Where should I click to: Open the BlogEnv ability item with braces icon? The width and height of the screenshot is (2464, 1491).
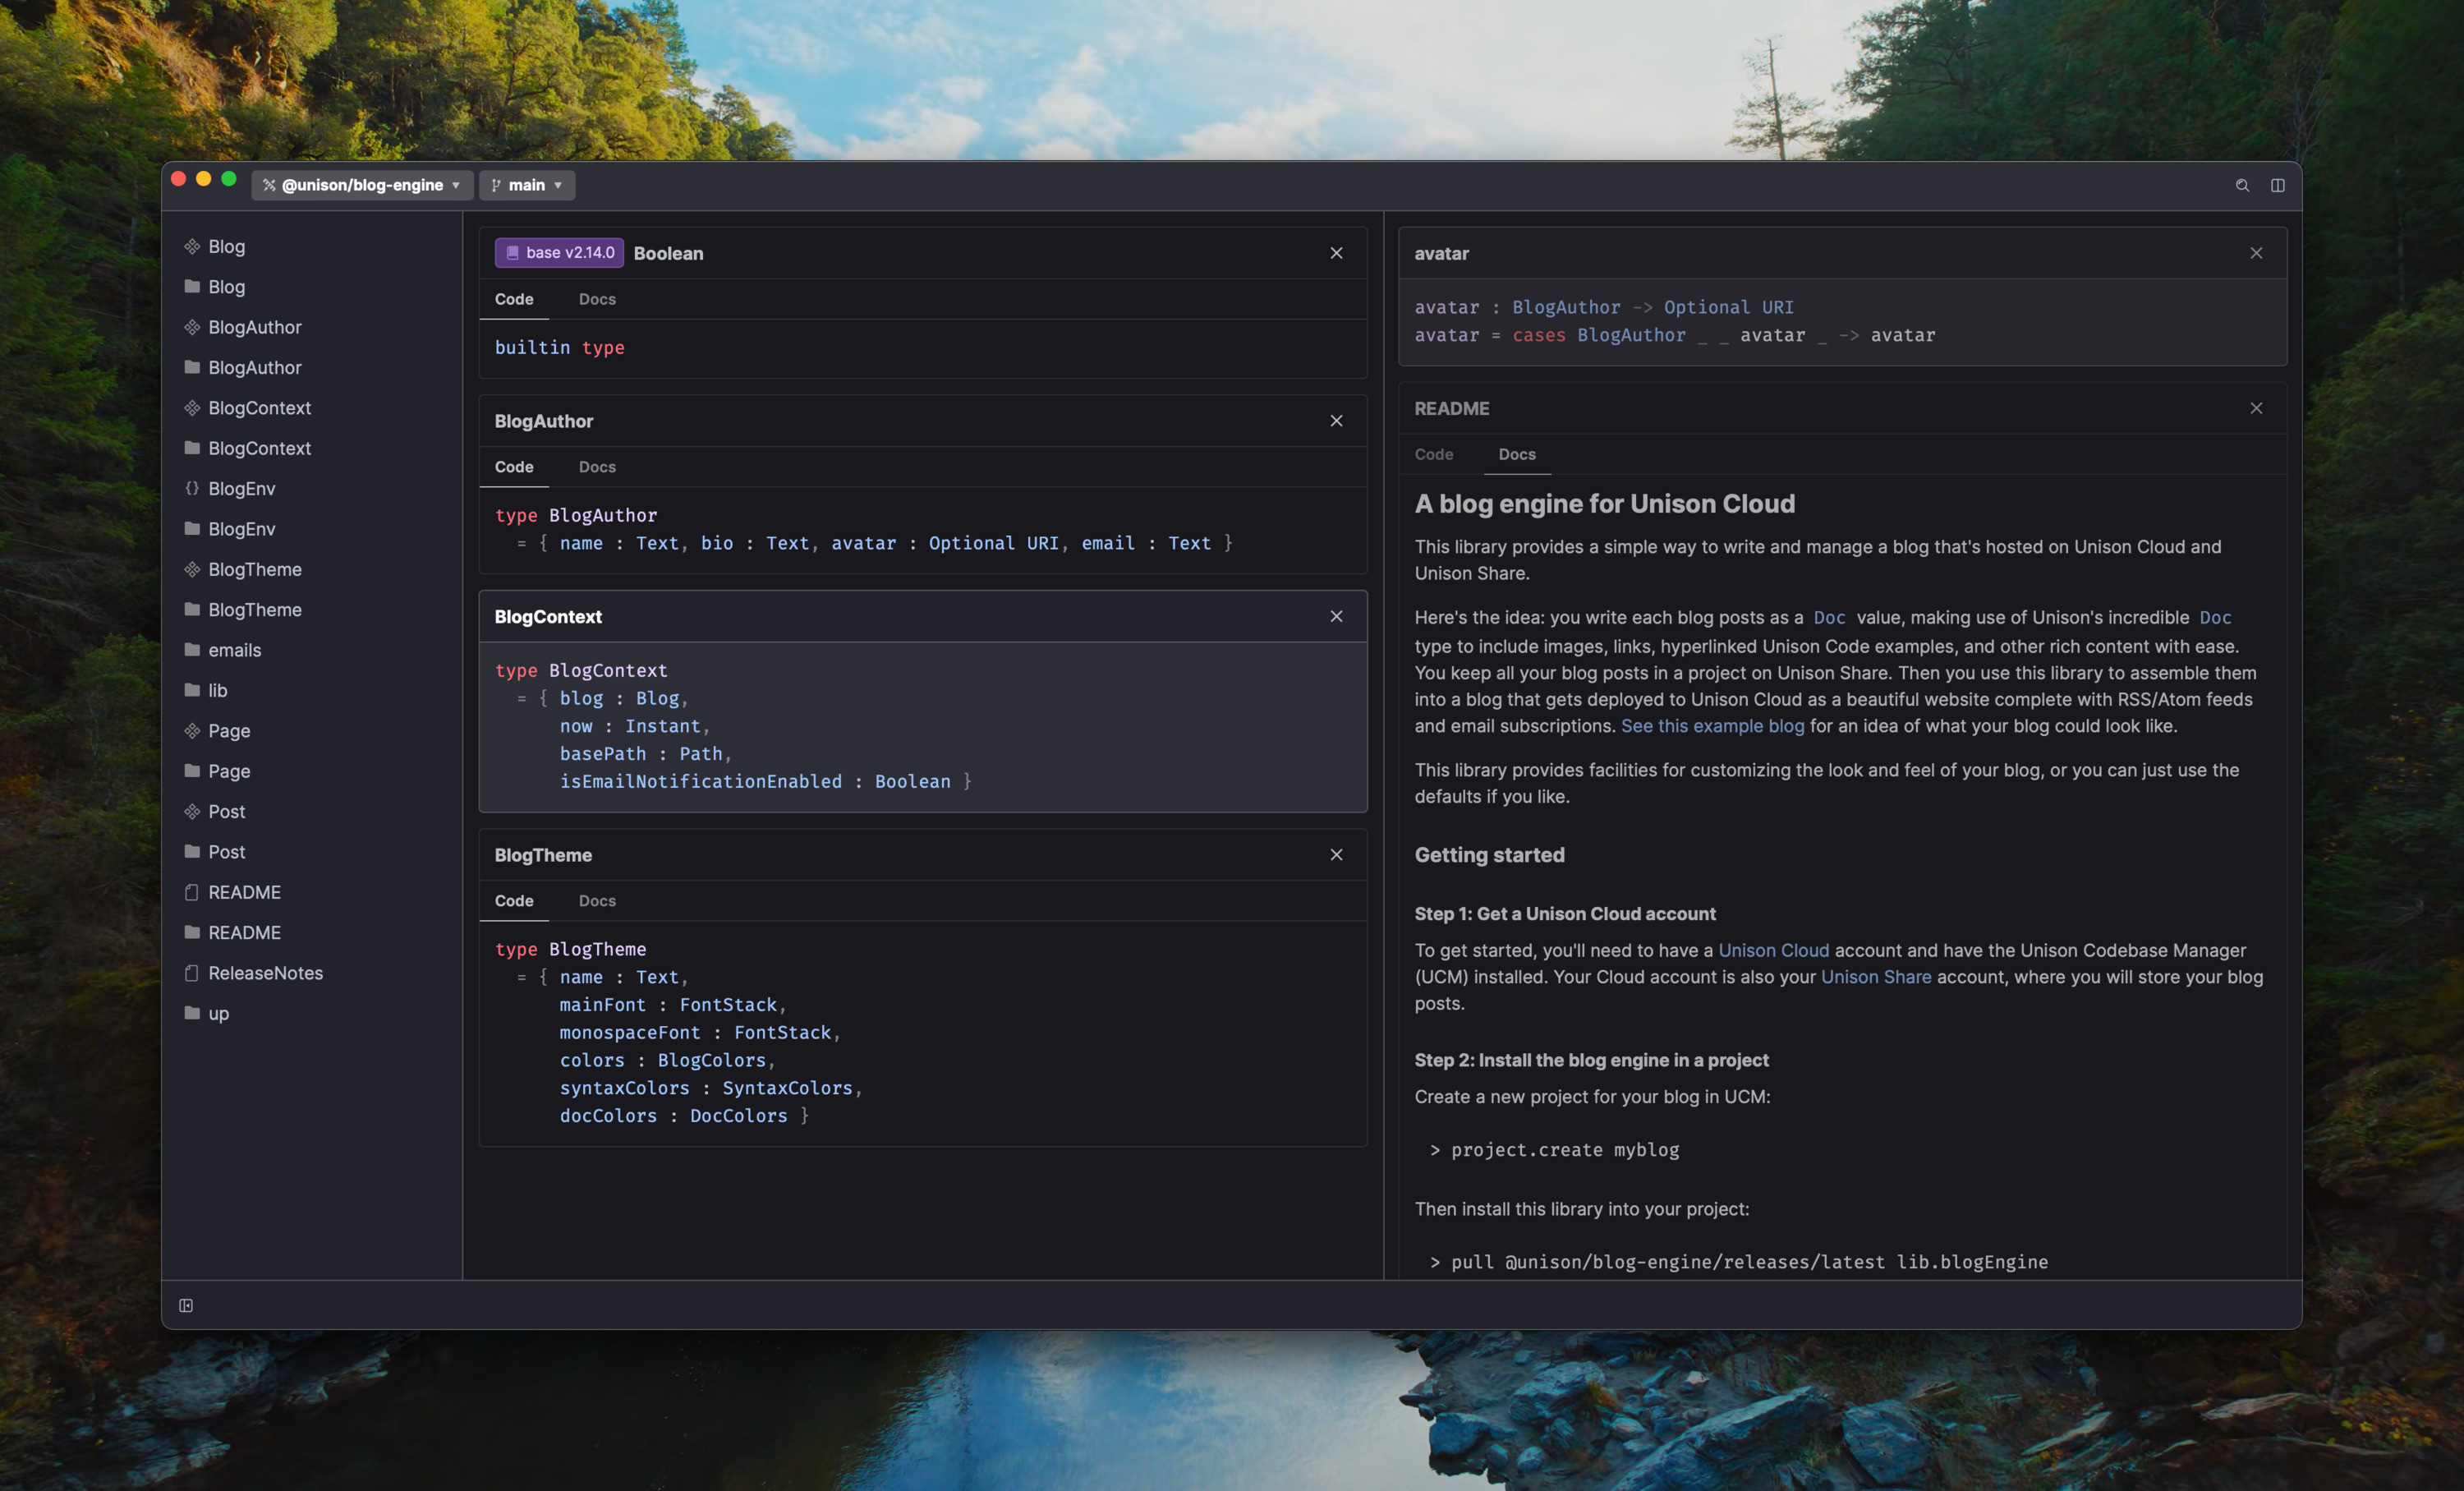241,488
